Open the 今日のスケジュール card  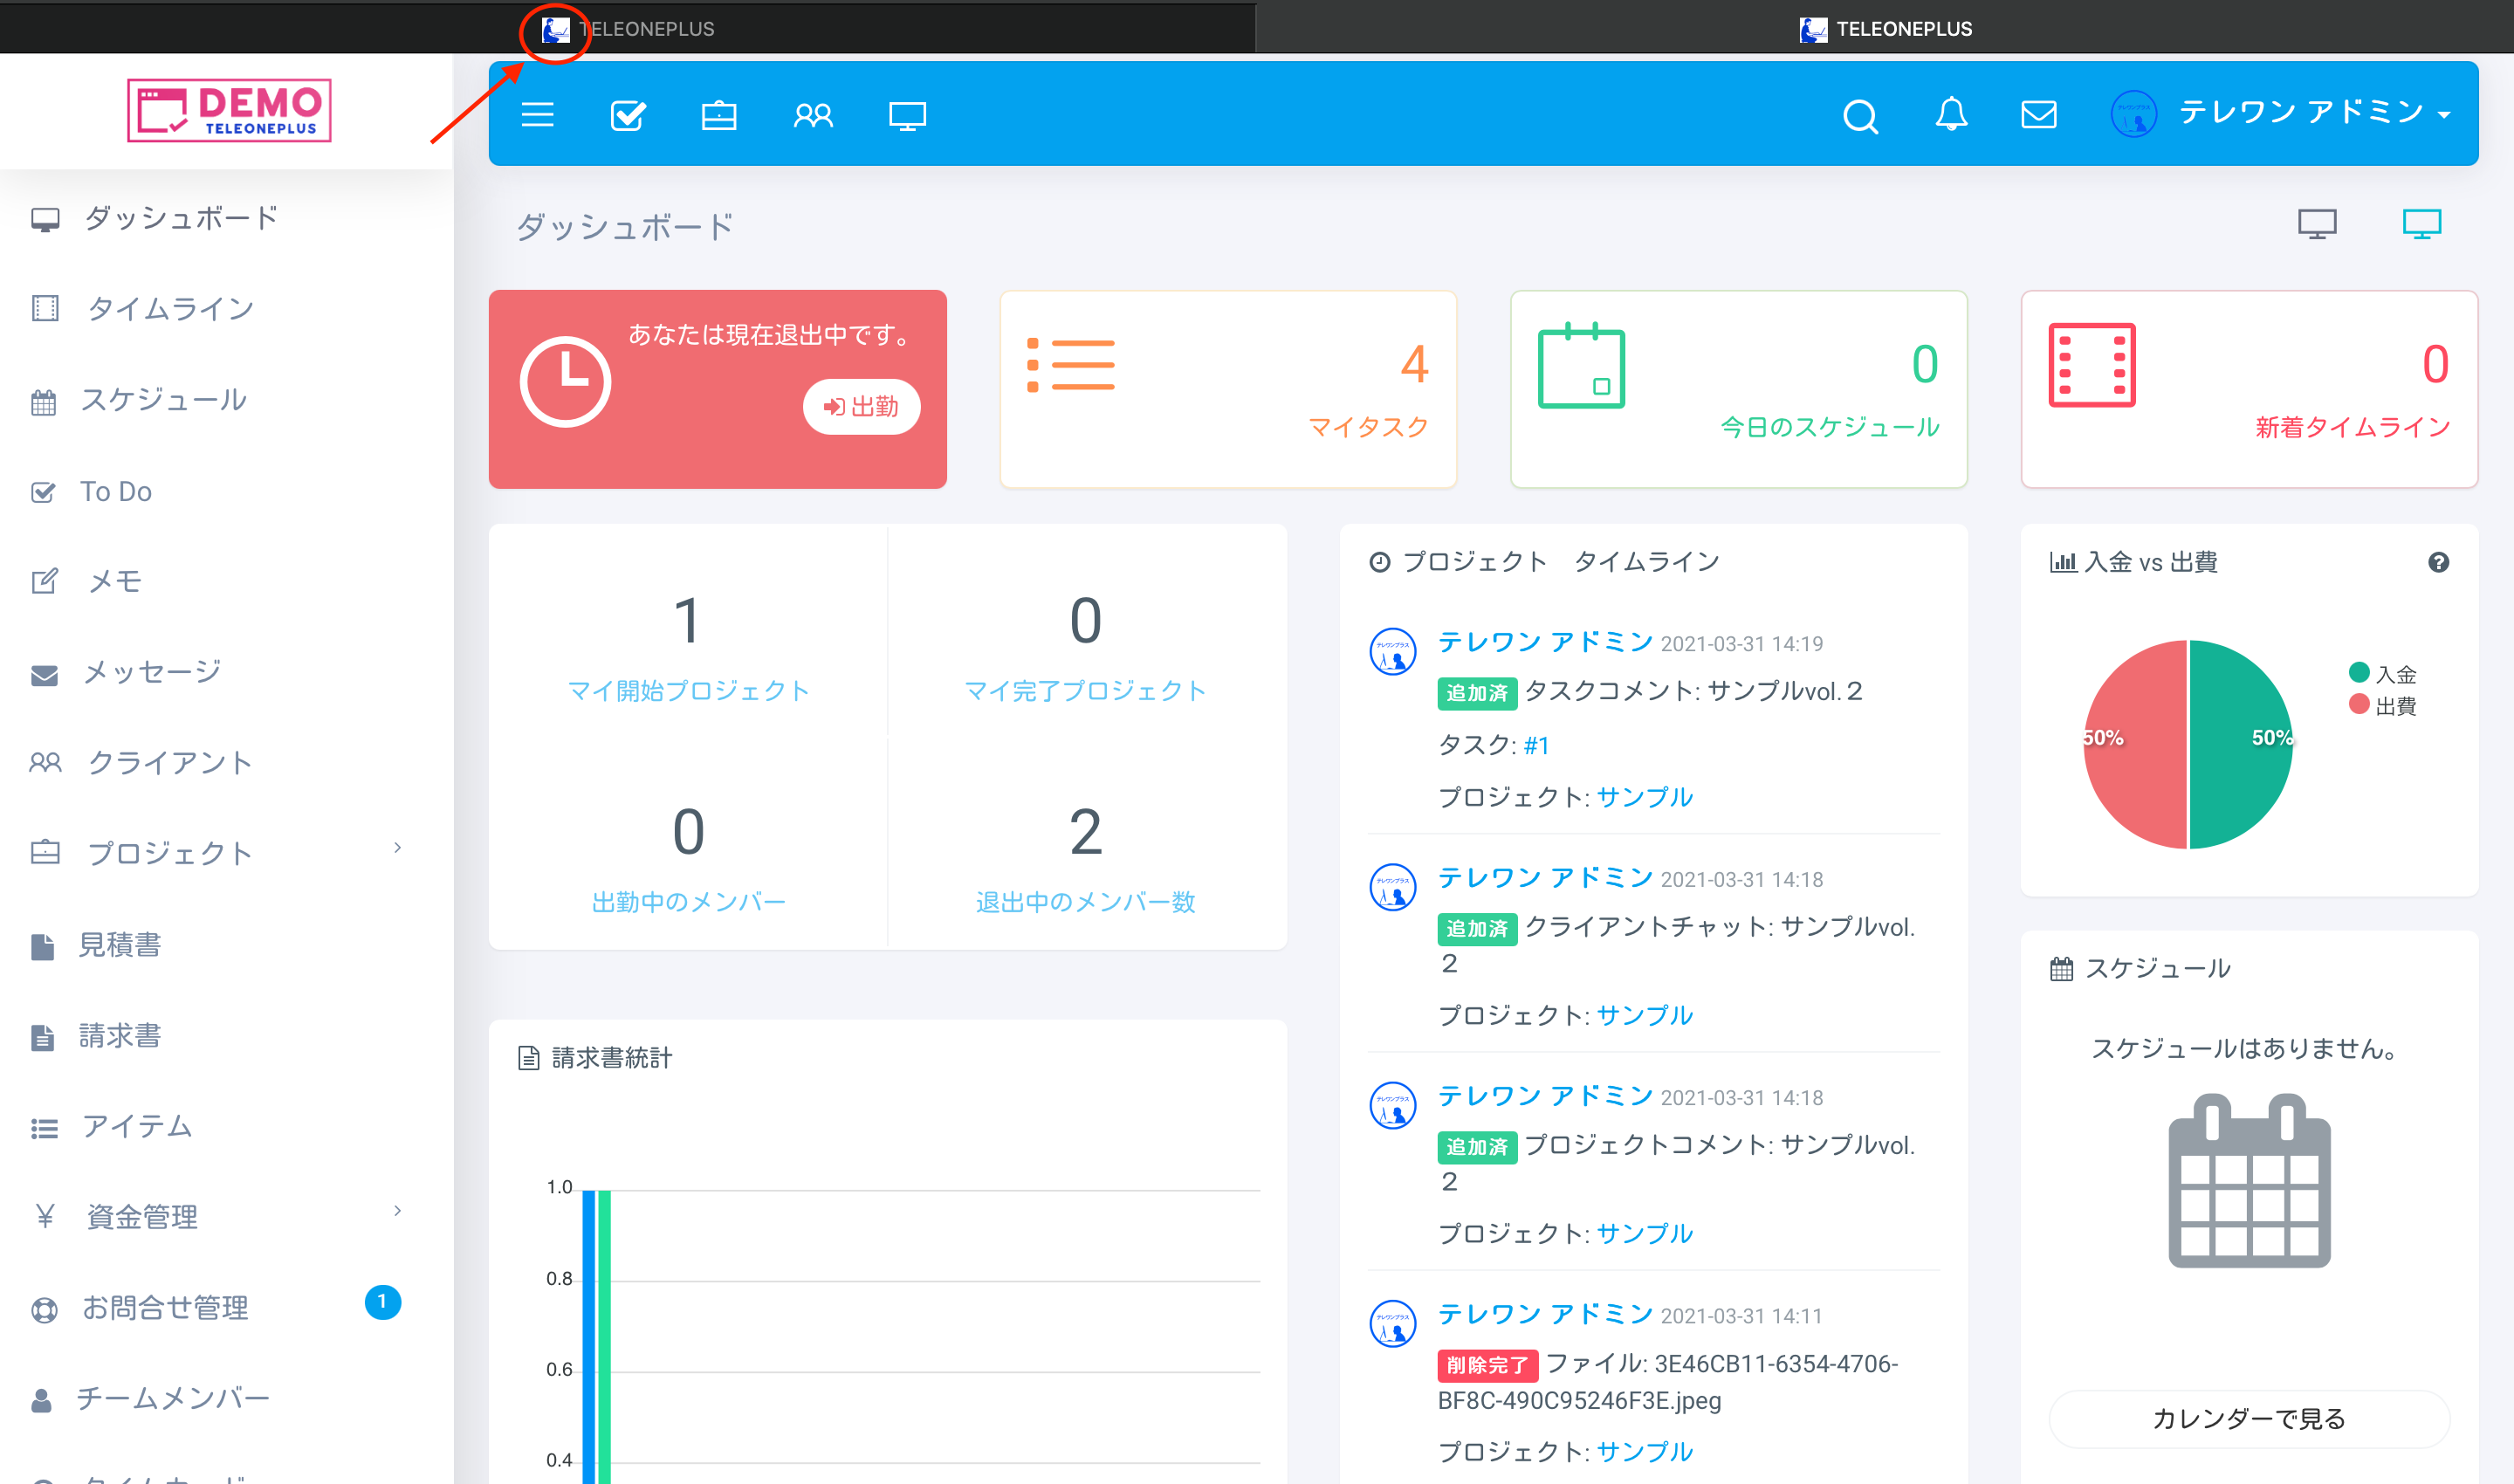tap(1739, 389)
